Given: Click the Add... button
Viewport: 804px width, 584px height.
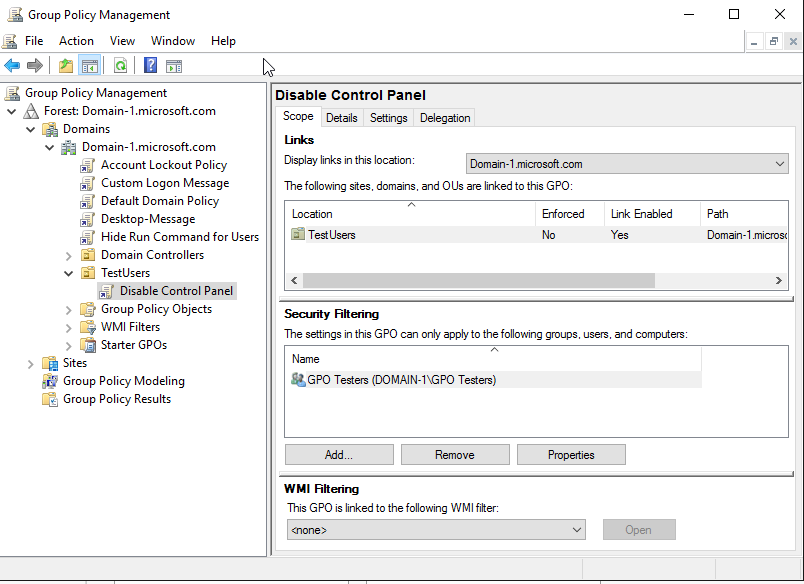Looking at the screenshot, I should tap(339, 455).
